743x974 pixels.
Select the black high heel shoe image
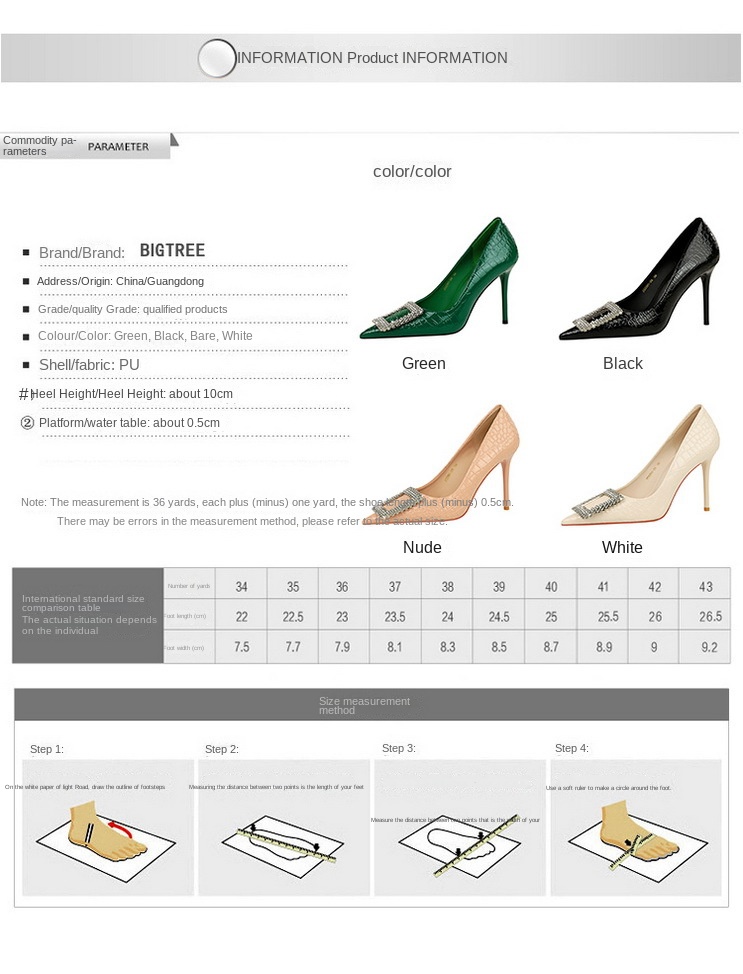click(639, 278)
